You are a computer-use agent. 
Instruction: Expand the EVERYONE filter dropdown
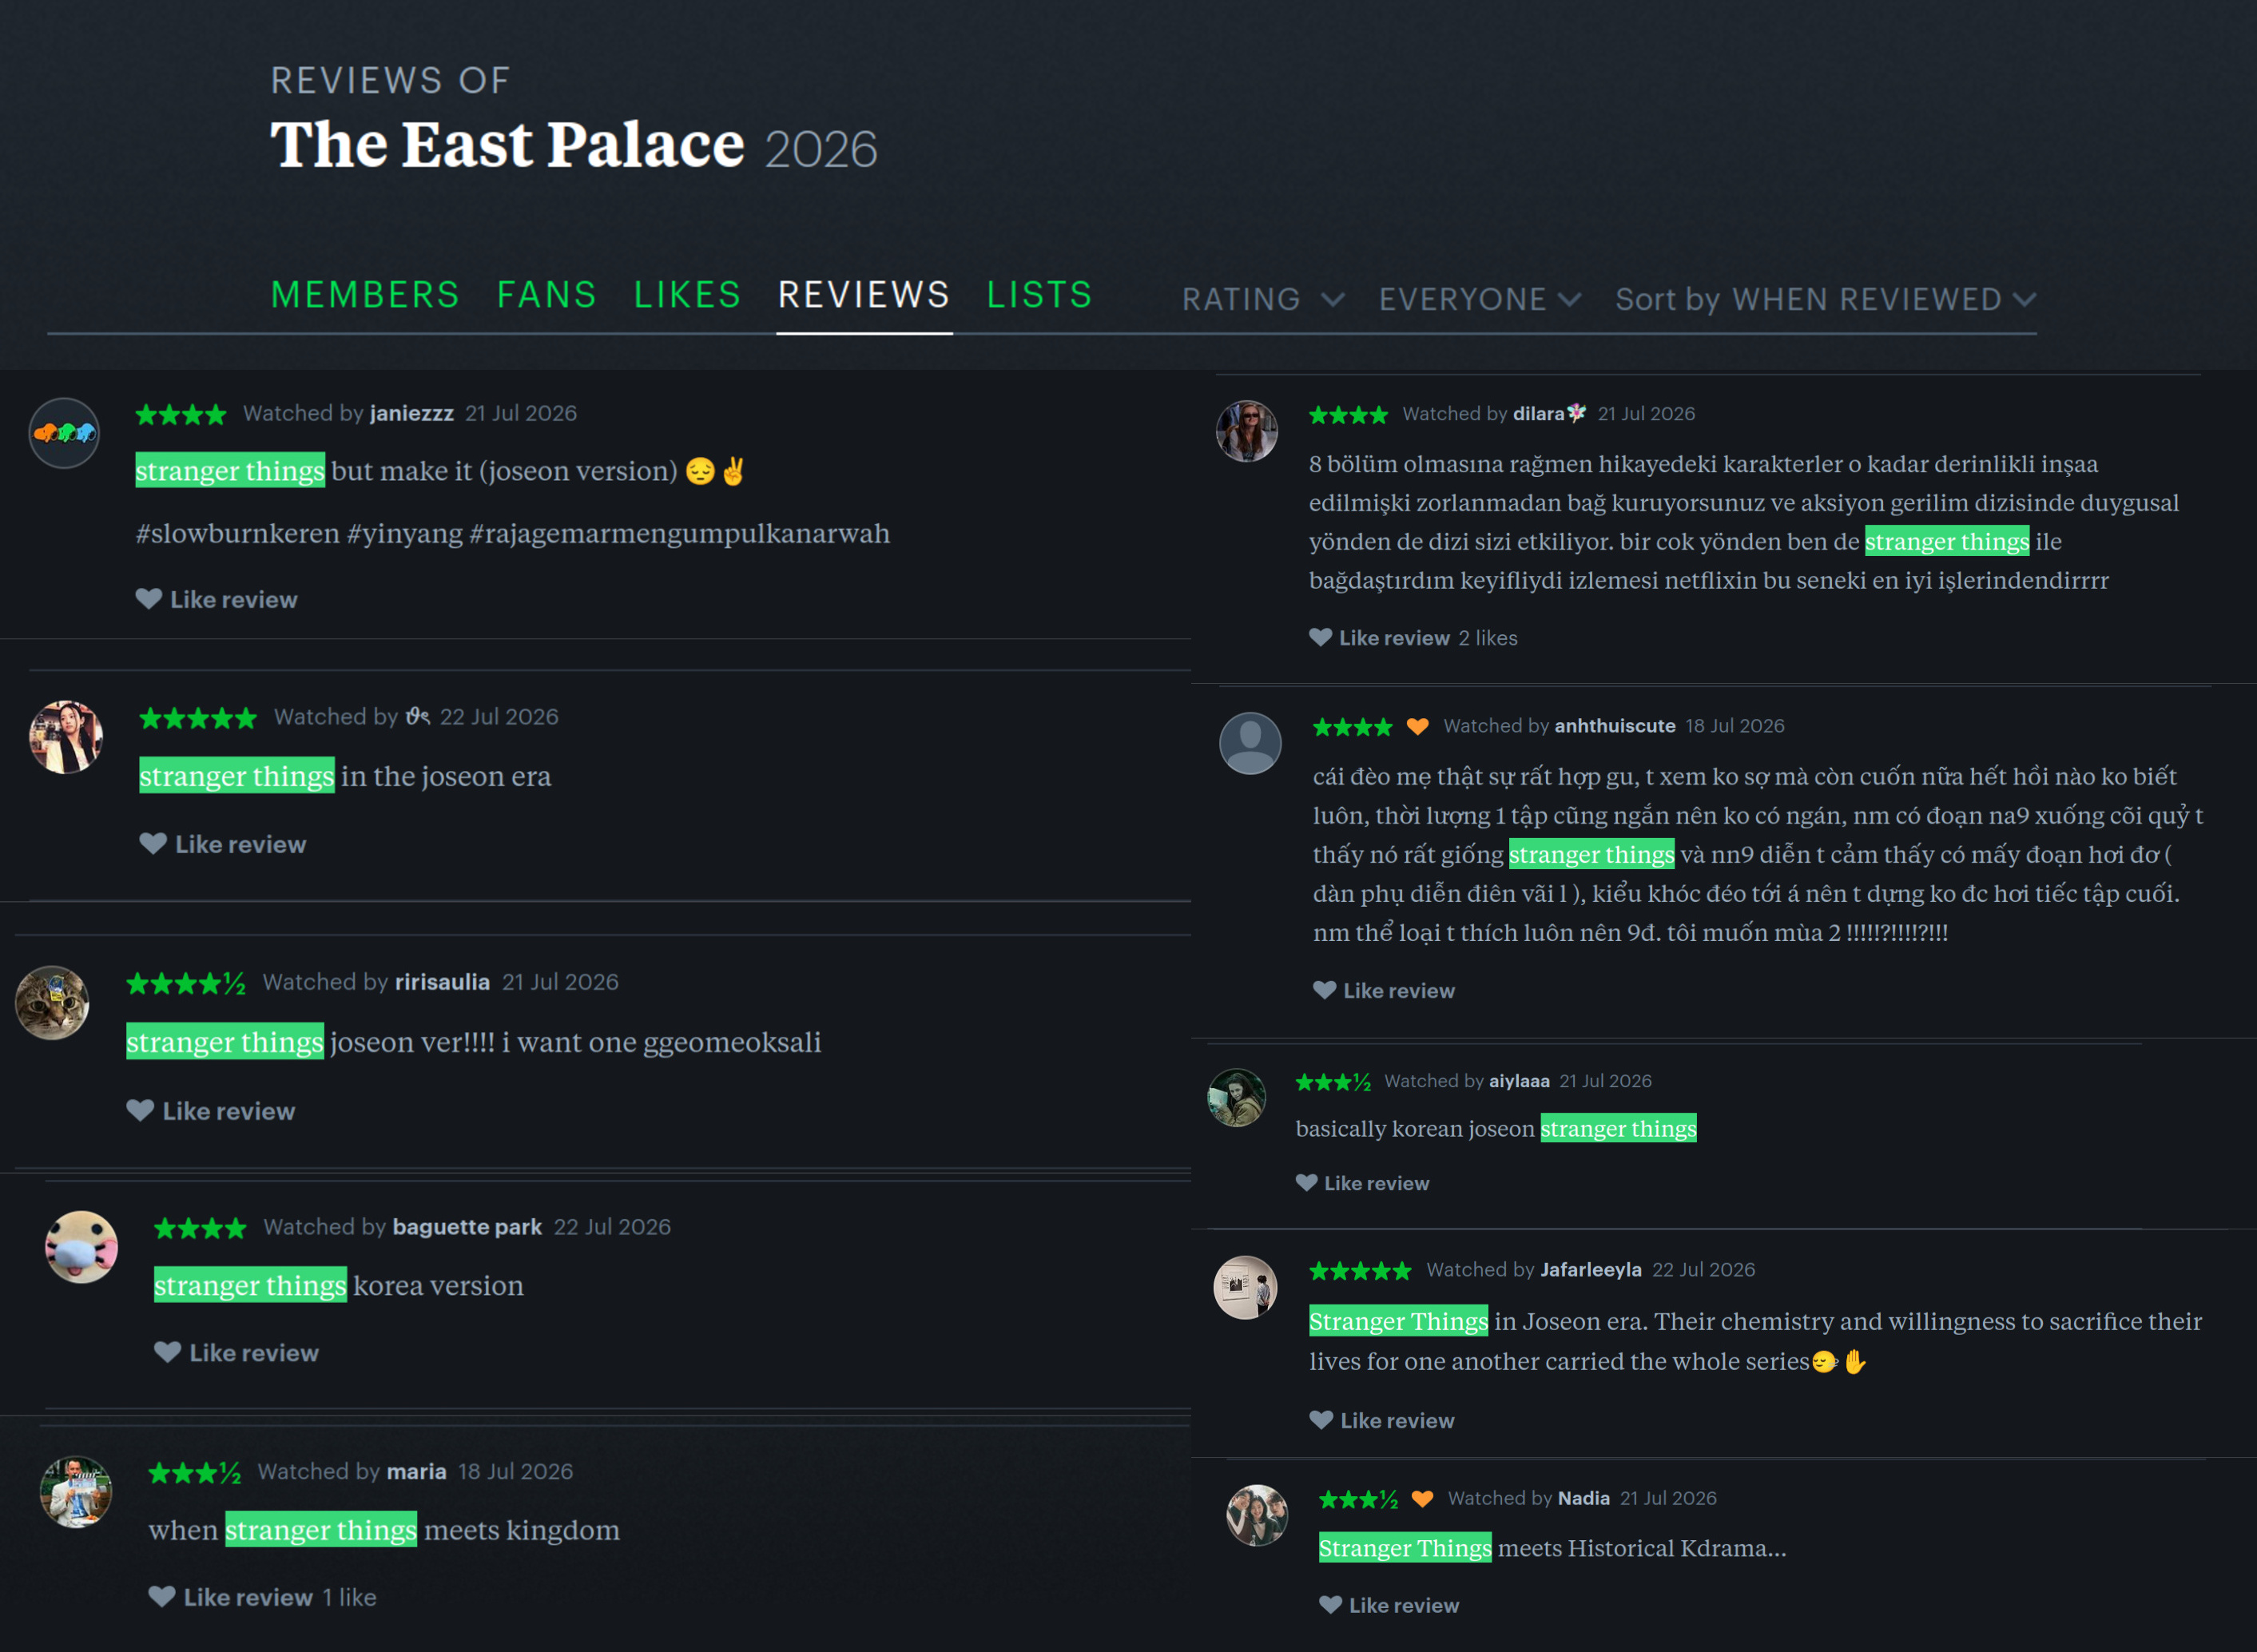point(1479,299)
